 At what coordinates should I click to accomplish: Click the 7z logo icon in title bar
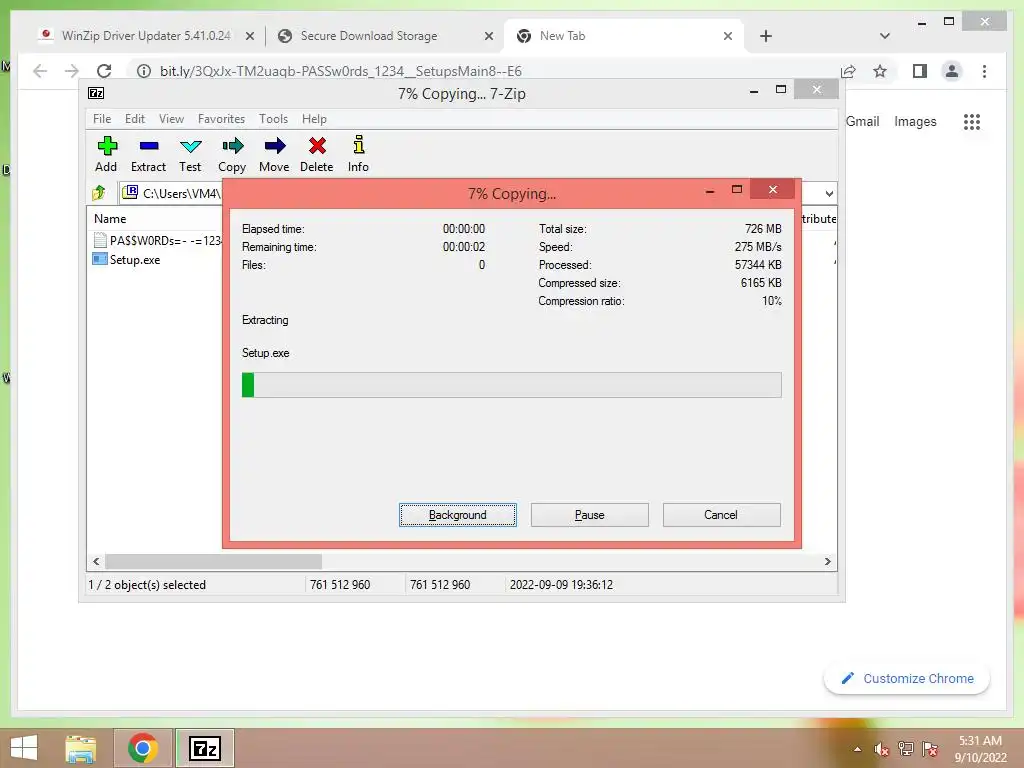(x=96, y=93)
